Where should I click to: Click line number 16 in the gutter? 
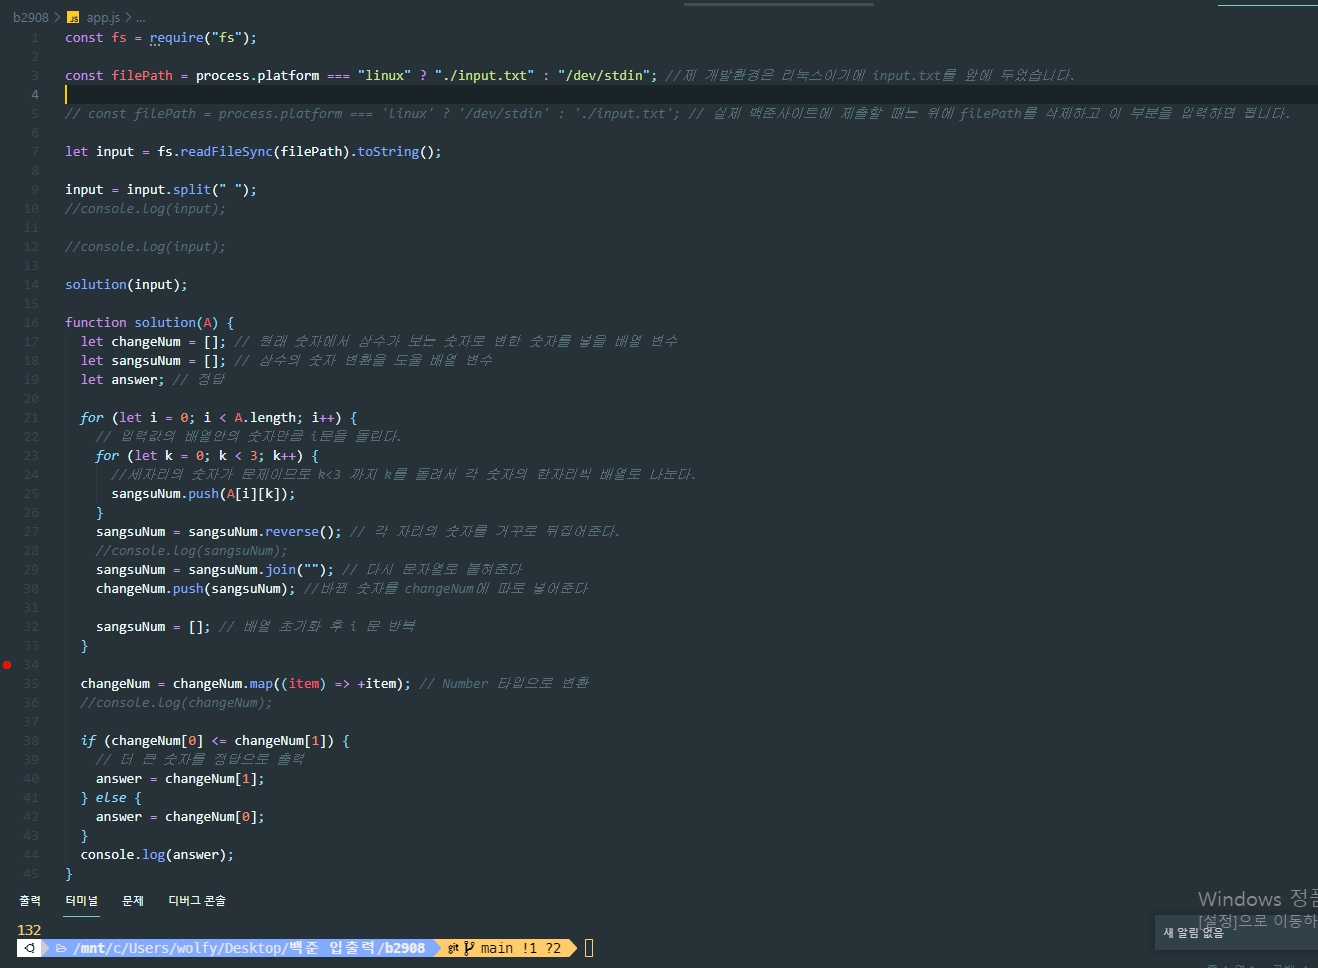point(31,323)
